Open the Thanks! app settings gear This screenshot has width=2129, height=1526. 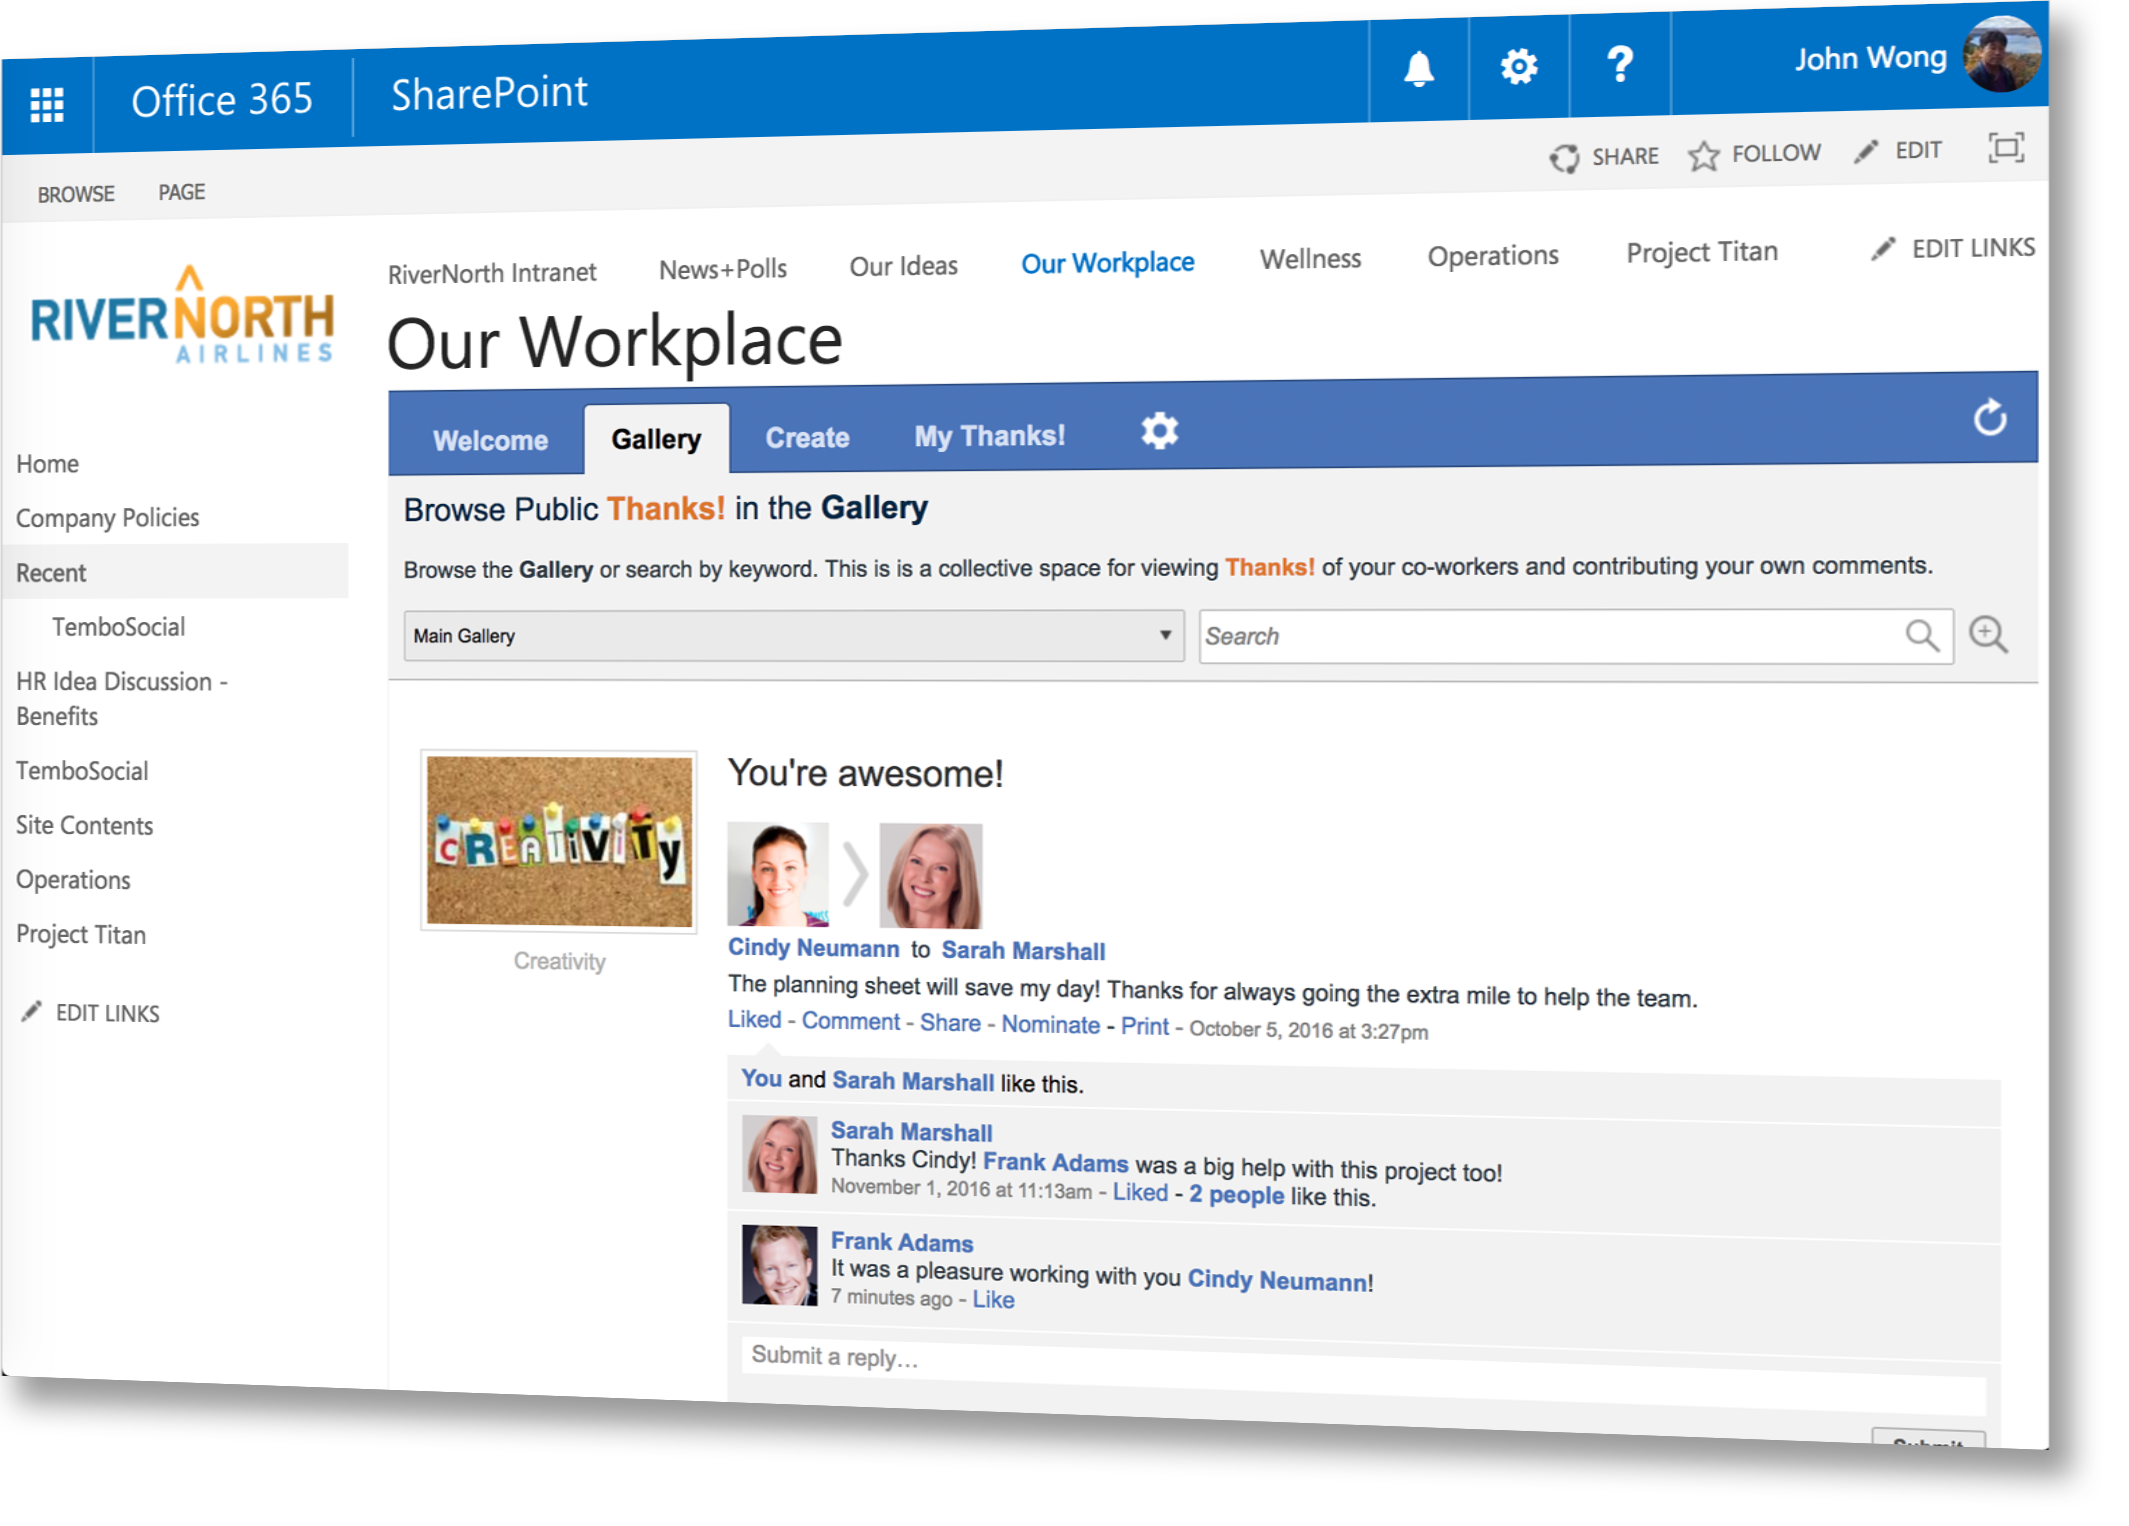click(1159, 431)
